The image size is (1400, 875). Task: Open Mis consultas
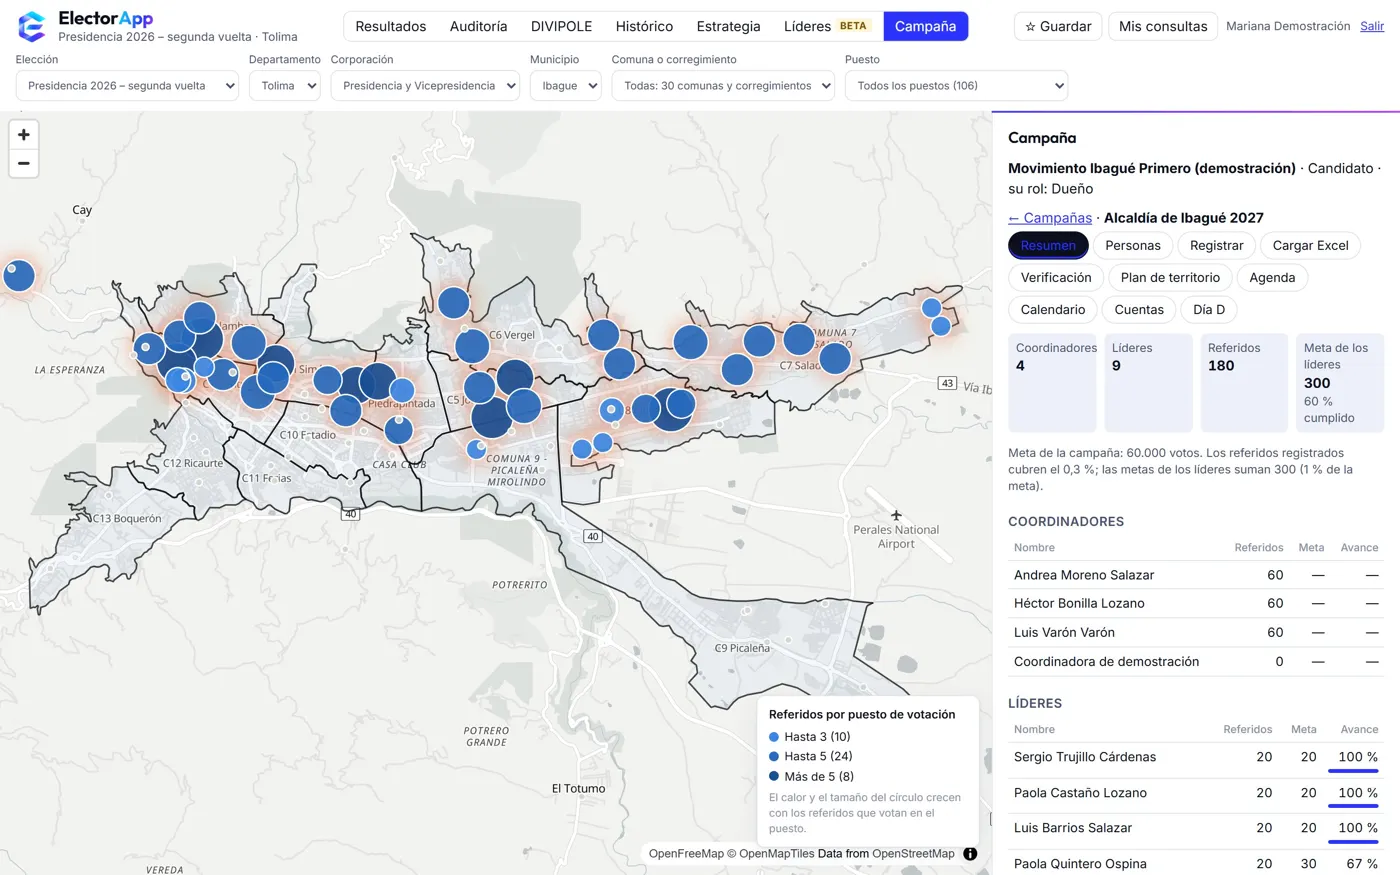click(1163, 26)
